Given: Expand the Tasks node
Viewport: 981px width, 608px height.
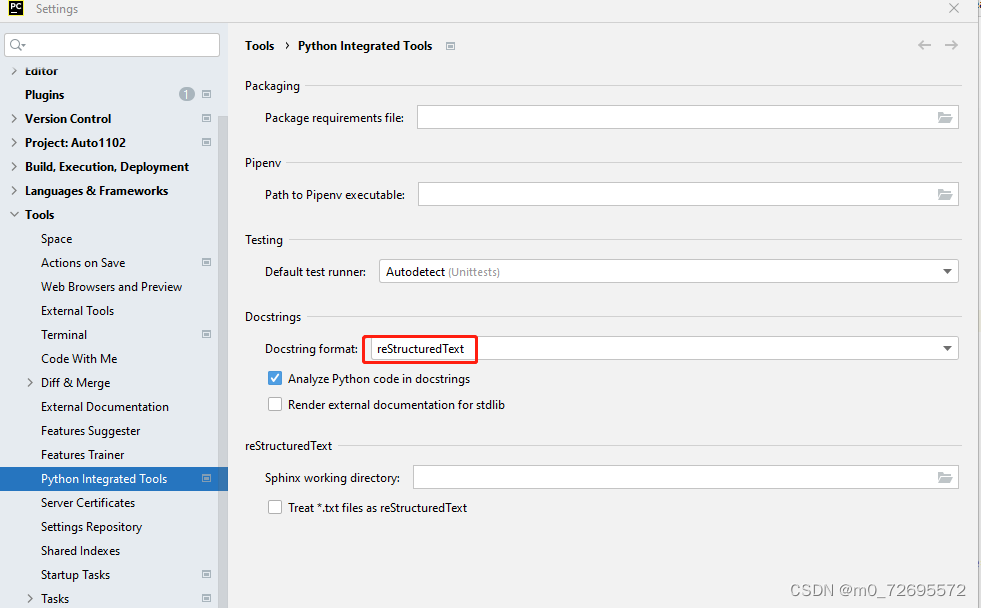Looking at the screenshot, I should point(29,599).
